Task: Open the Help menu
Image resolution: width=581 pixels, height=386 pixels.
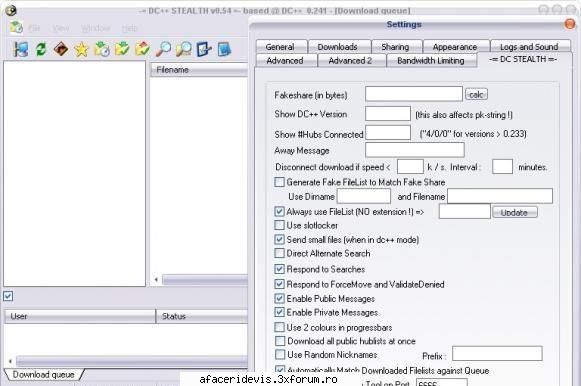Action: 129,28
